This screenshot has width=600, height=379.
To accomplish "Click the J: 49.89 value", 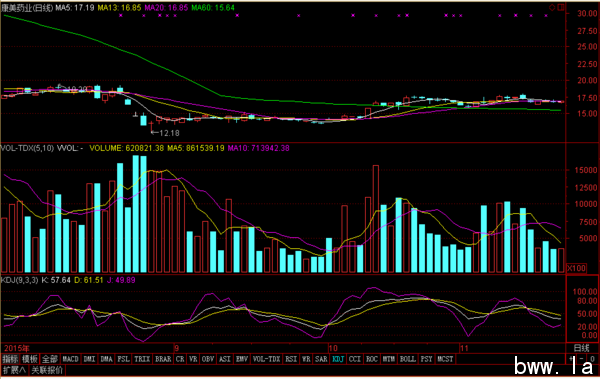I will (121, 280).
